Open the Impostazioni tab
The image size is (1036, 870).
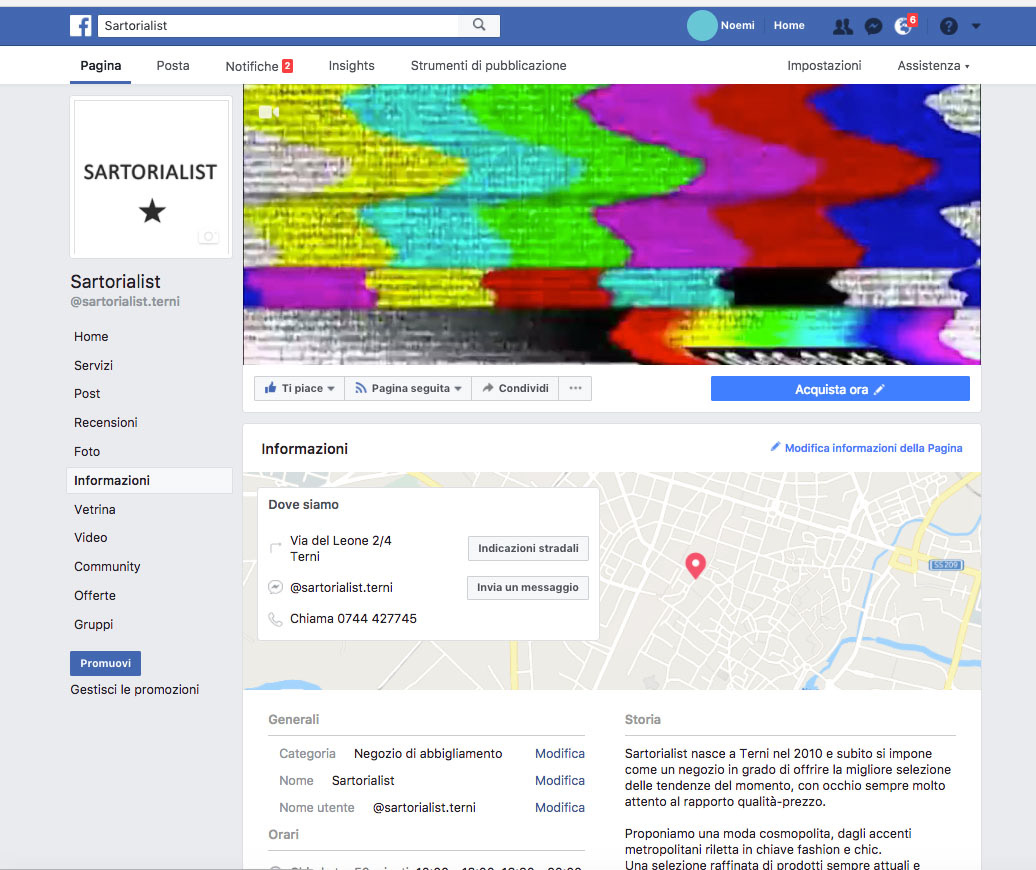point(824,65)
